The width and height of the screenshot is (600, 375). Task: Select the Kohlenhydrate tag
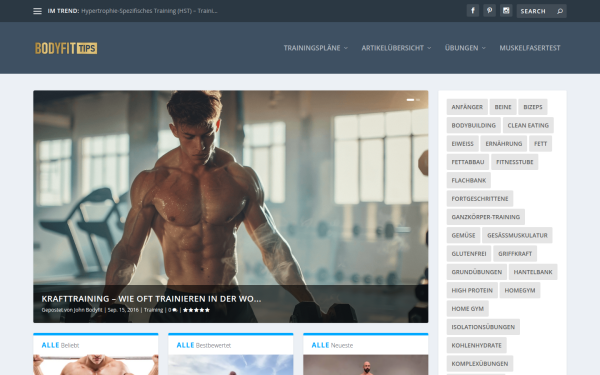coord(476,346)
